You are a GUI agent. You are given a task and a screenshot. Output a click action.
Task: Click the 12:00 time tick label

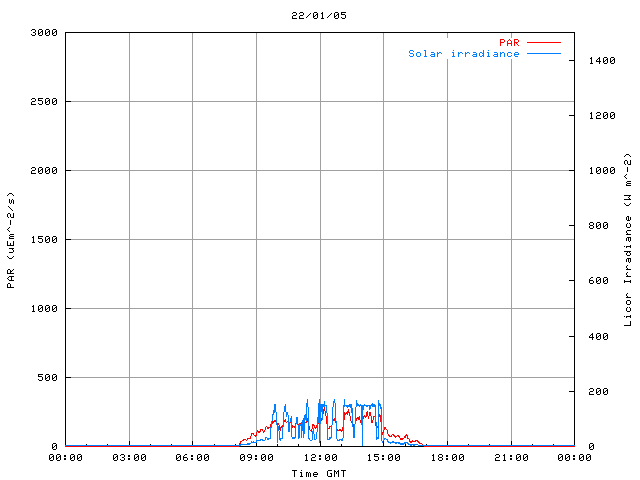point(320,458)
